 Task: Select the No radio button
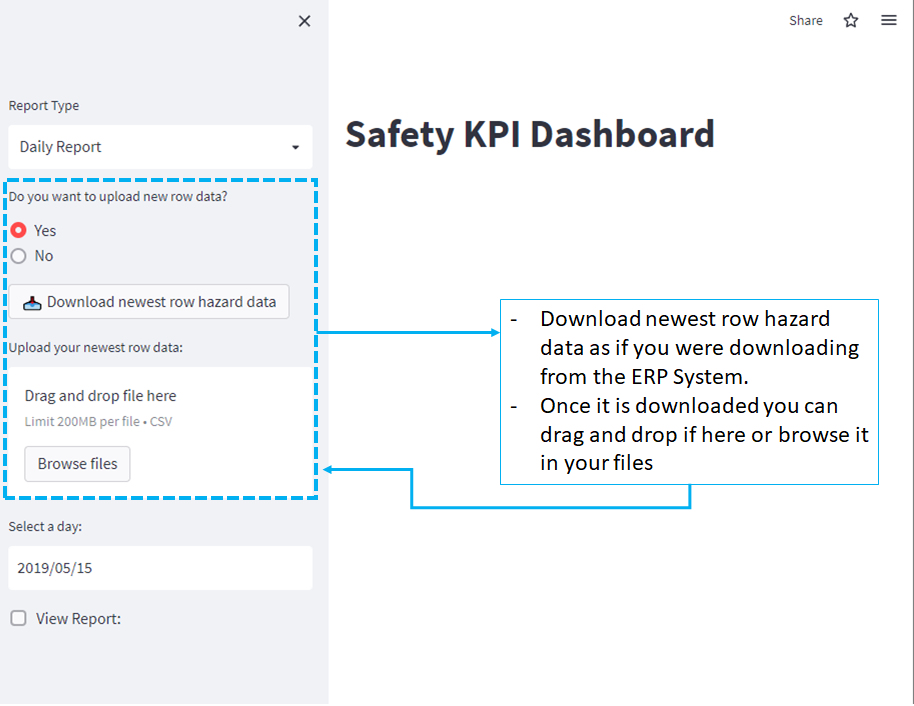[17, 255]
